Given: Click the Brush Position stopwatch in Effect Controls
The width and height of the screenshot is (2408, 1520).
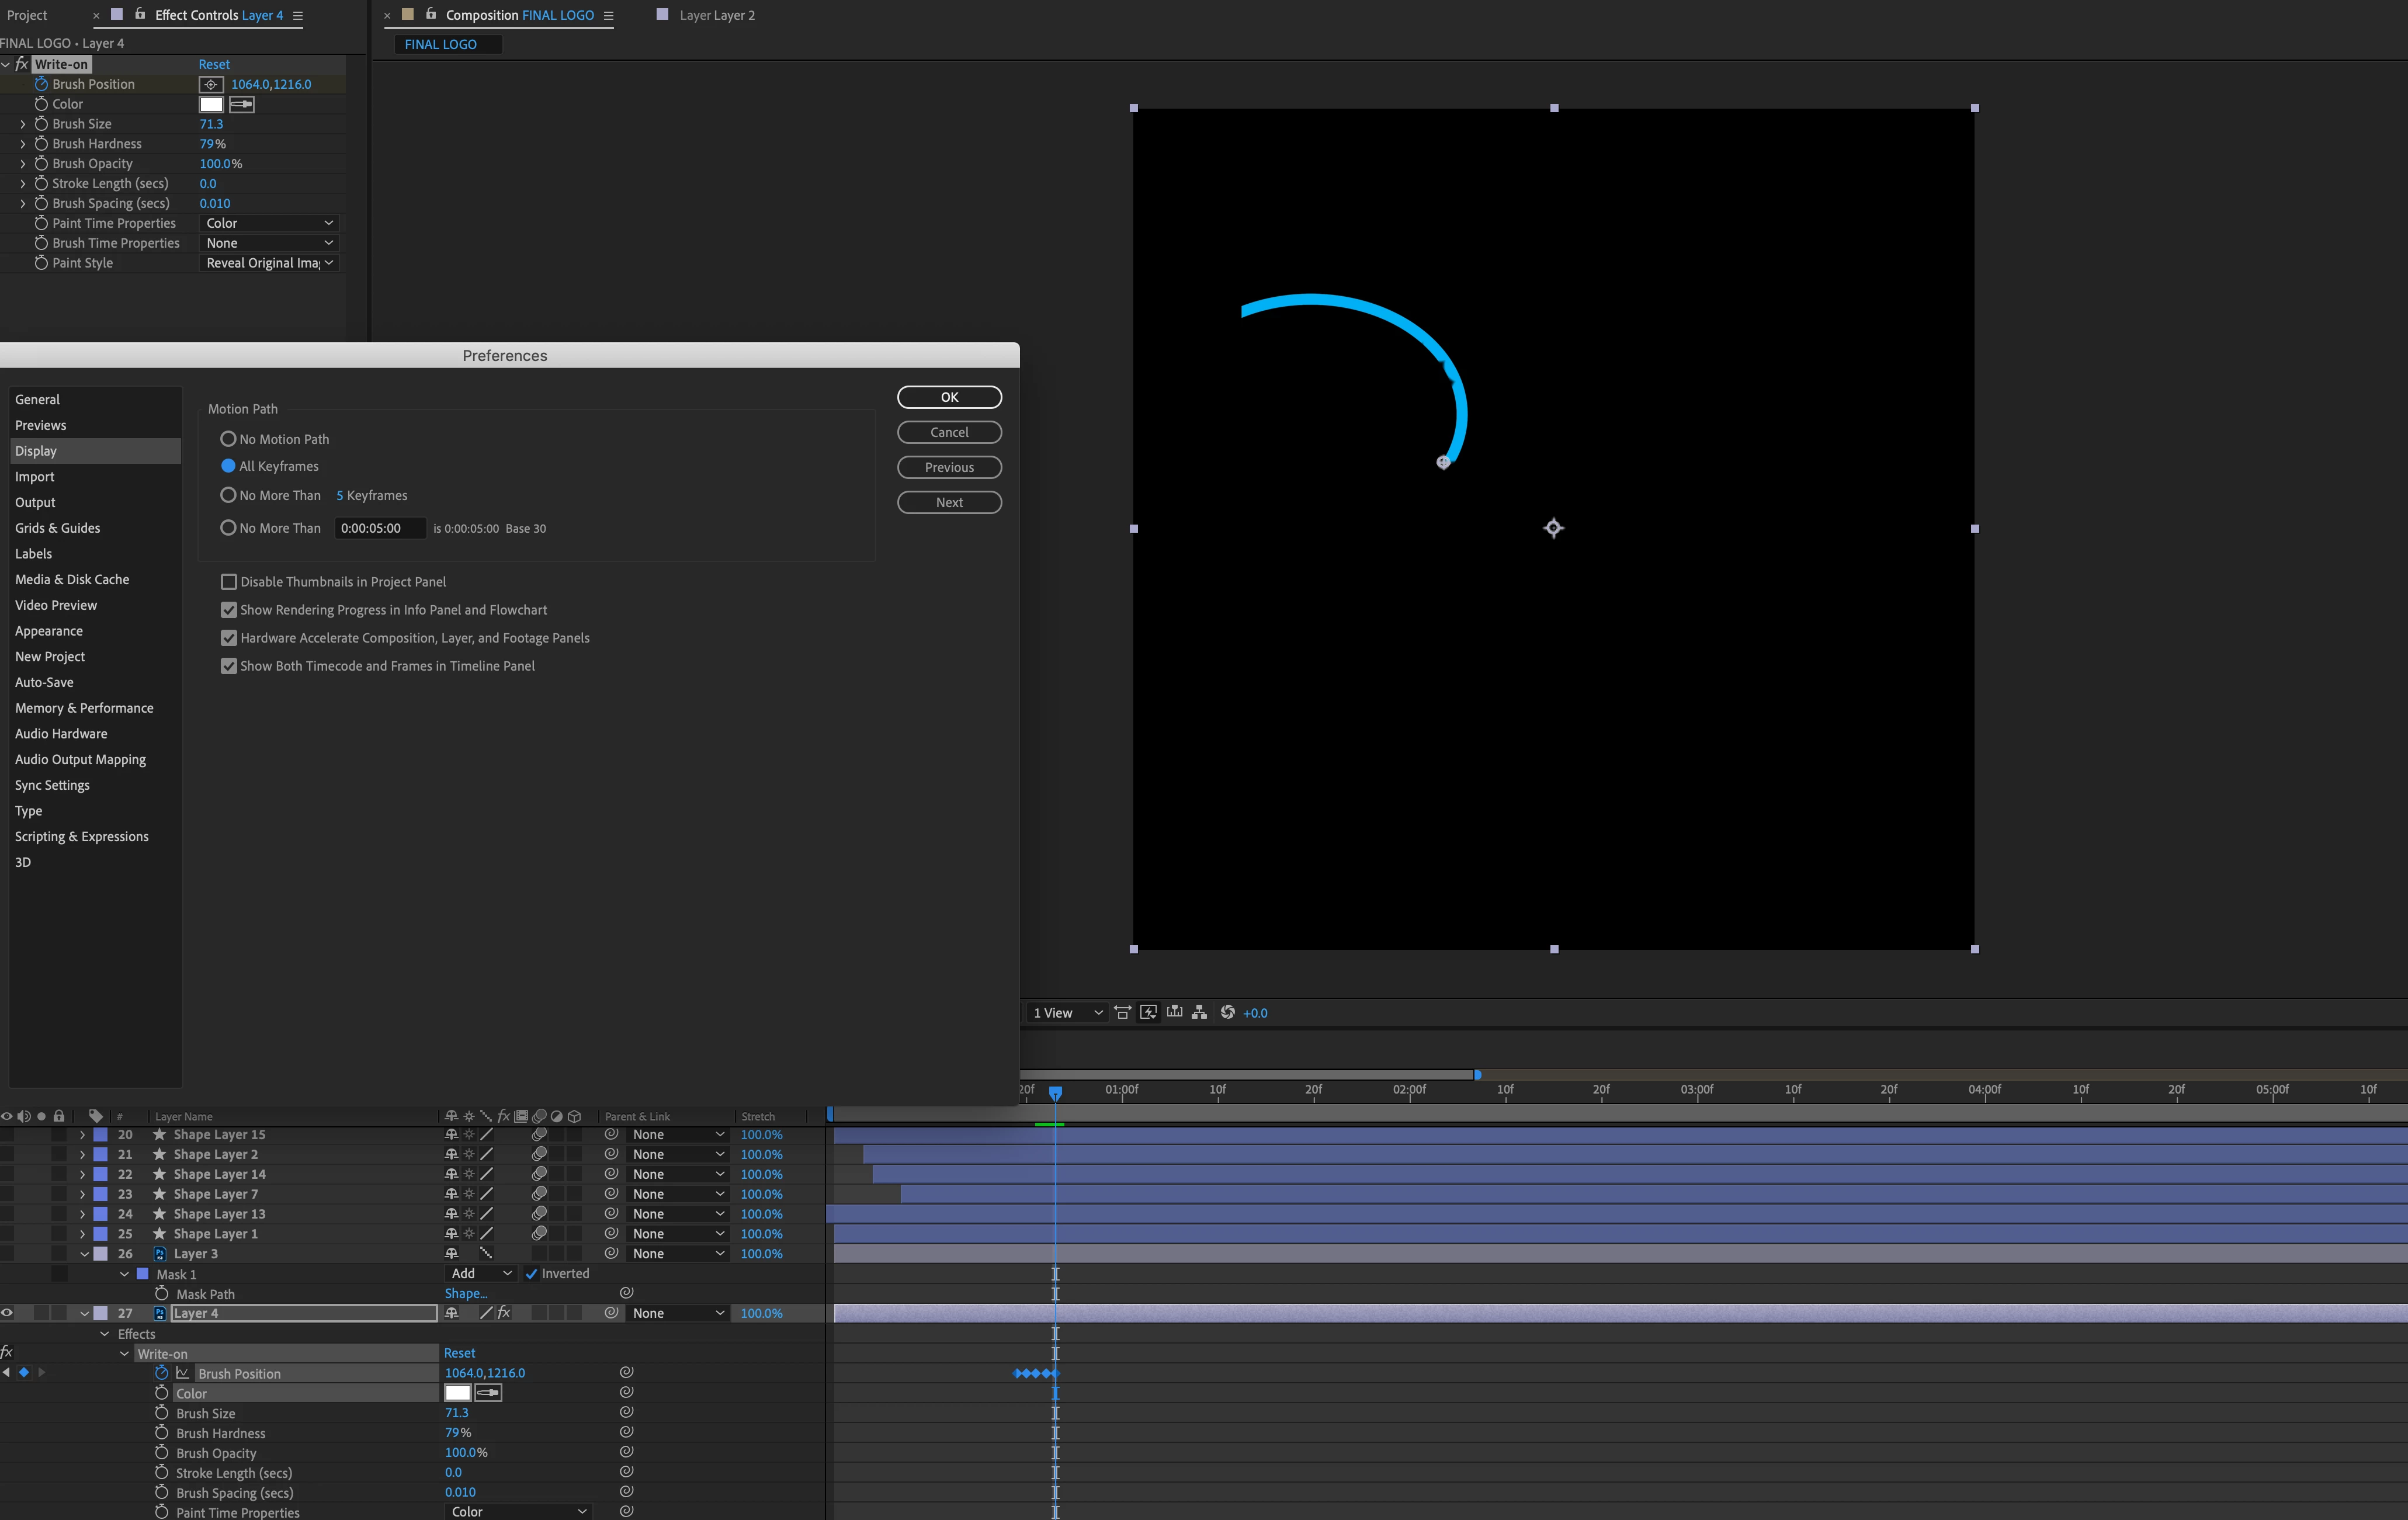Looking at the screenshot, I should coord(41,84).
